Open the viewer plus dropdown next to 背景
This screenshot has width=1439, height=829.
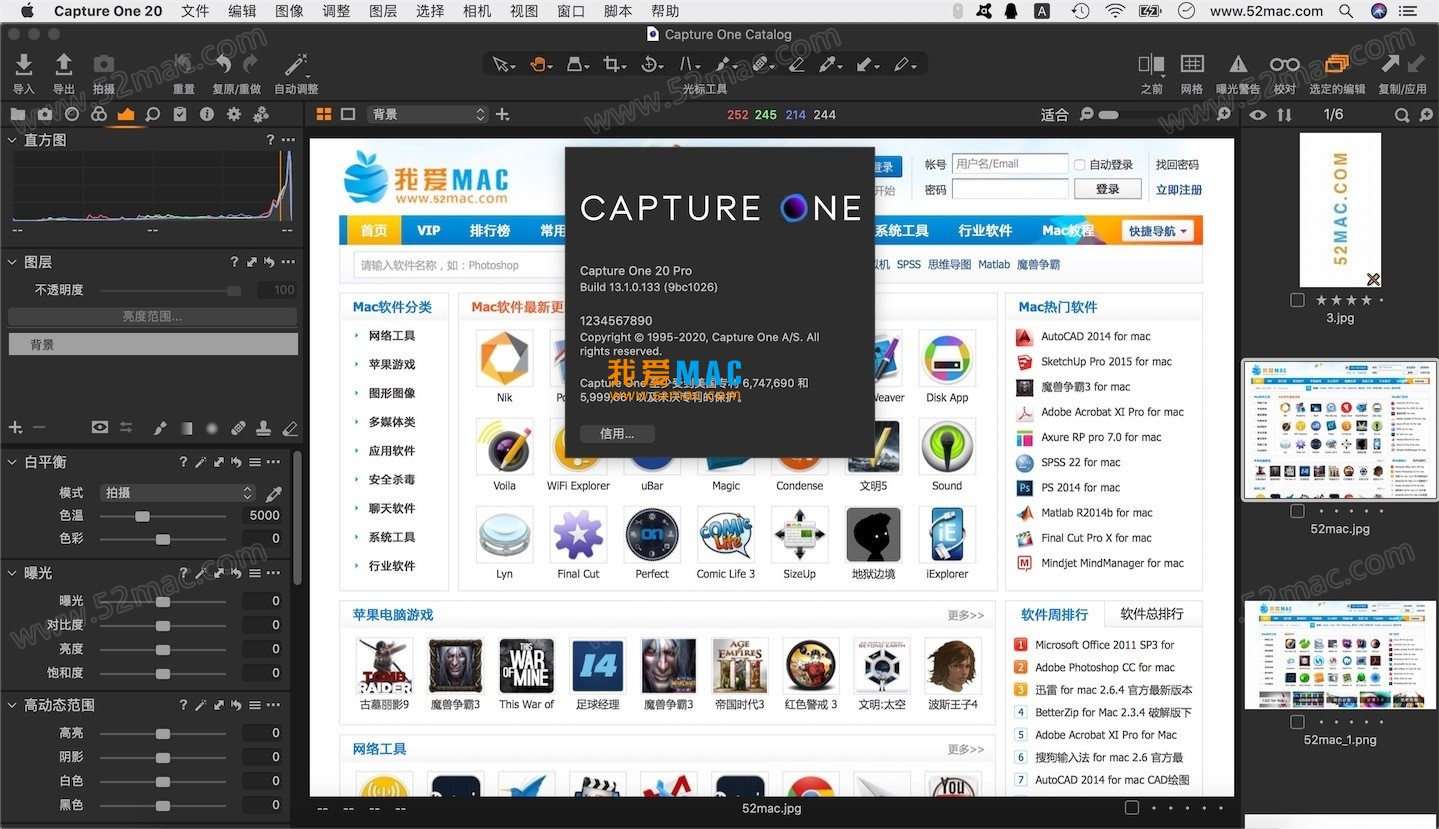pos(503,114)
